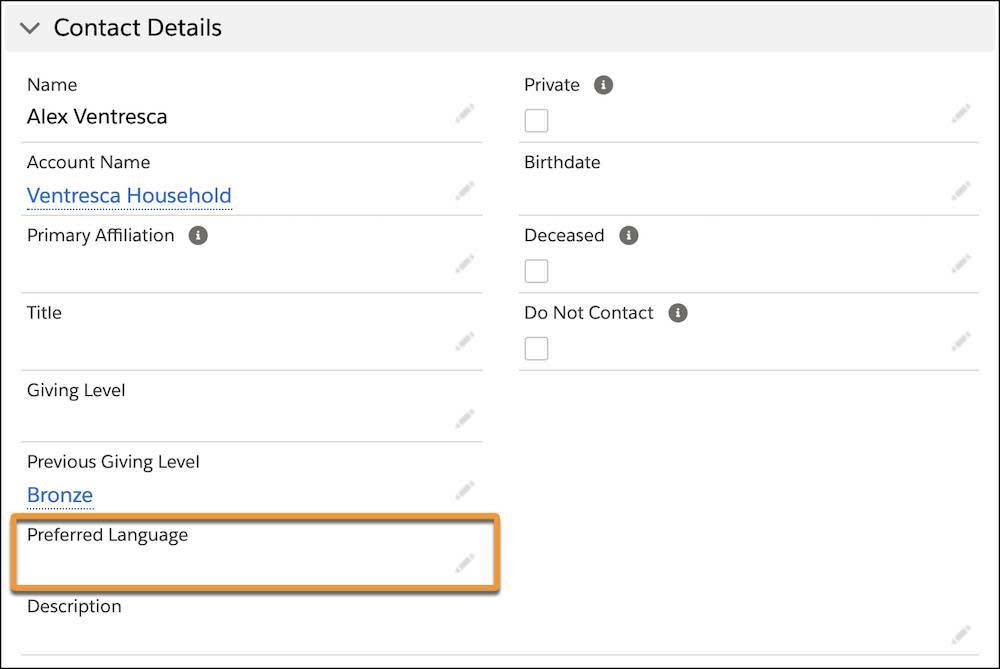Click the Preferred Language field label
Viewport: 1000px width, 669px height.
click(x=108, y=535)
